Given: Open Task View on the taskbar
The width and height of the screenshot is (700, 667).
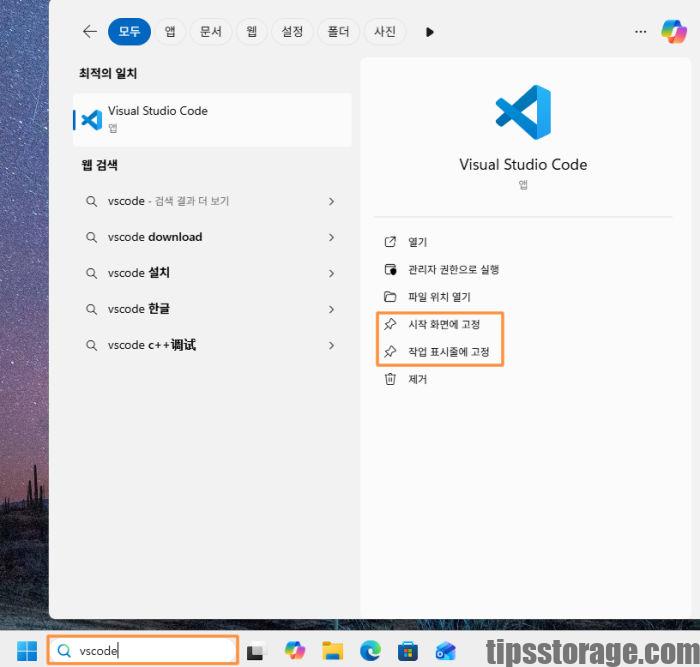Looking at the screenshot, I should [257, 651].
